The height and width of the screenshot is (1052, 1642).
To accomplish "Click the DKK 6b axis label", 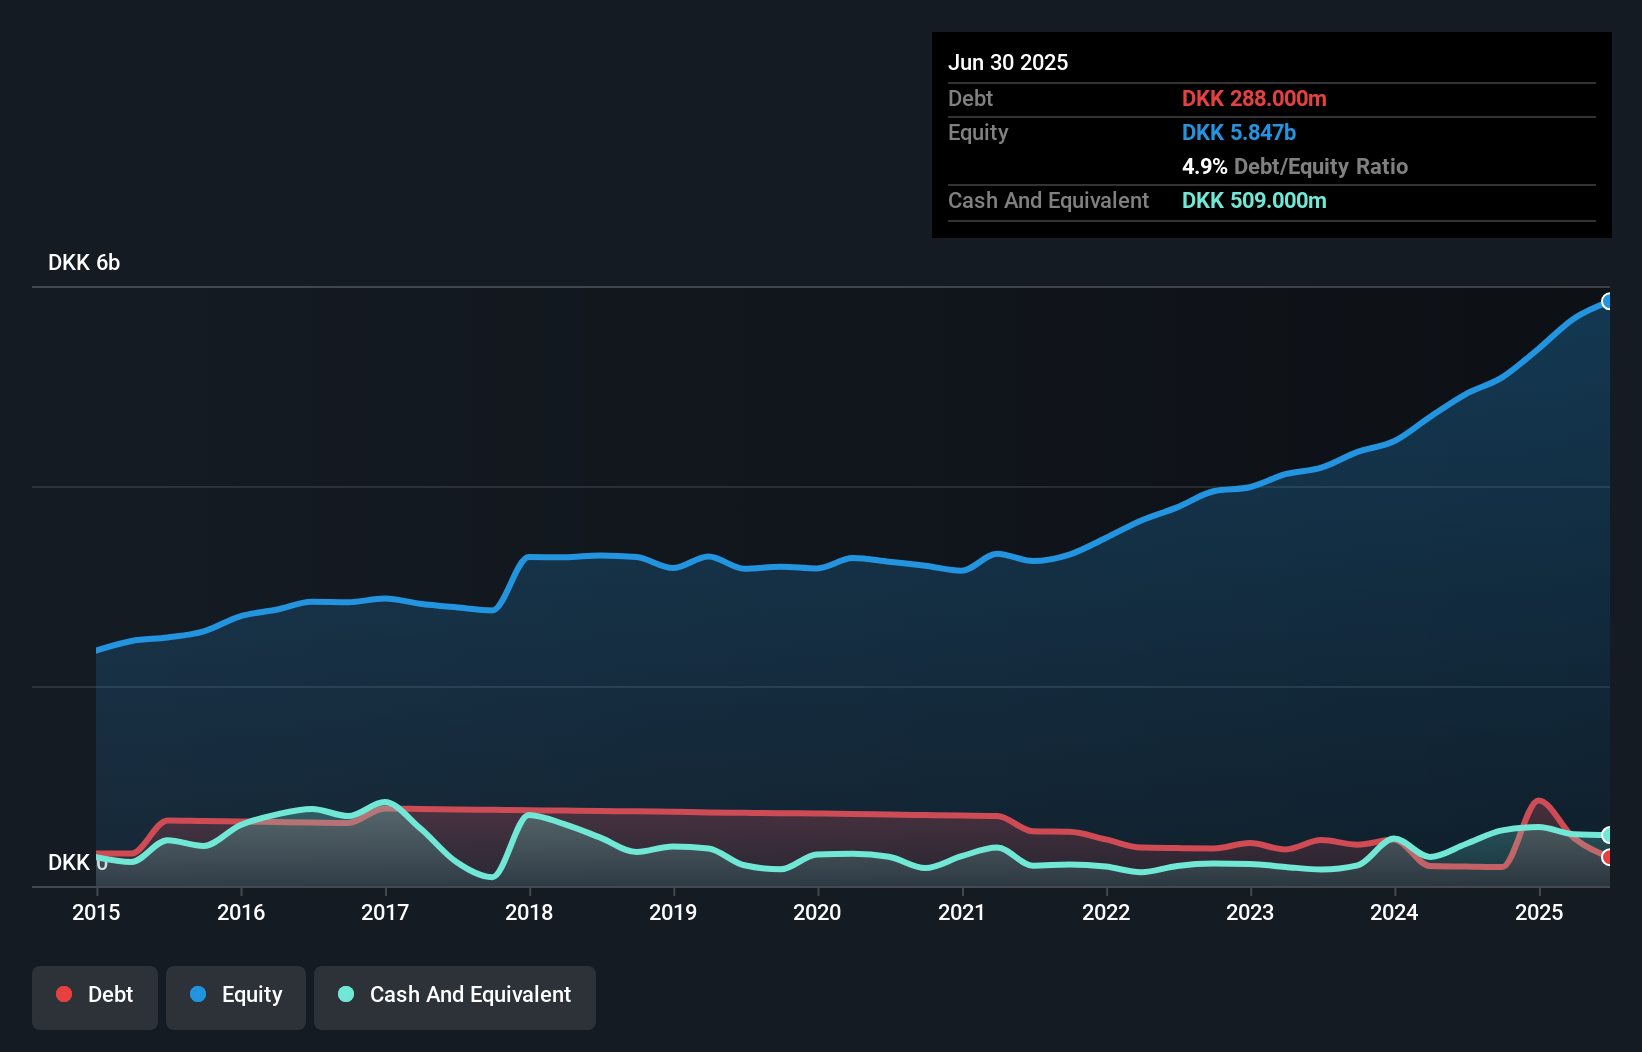I will click(x=84, y=262).
